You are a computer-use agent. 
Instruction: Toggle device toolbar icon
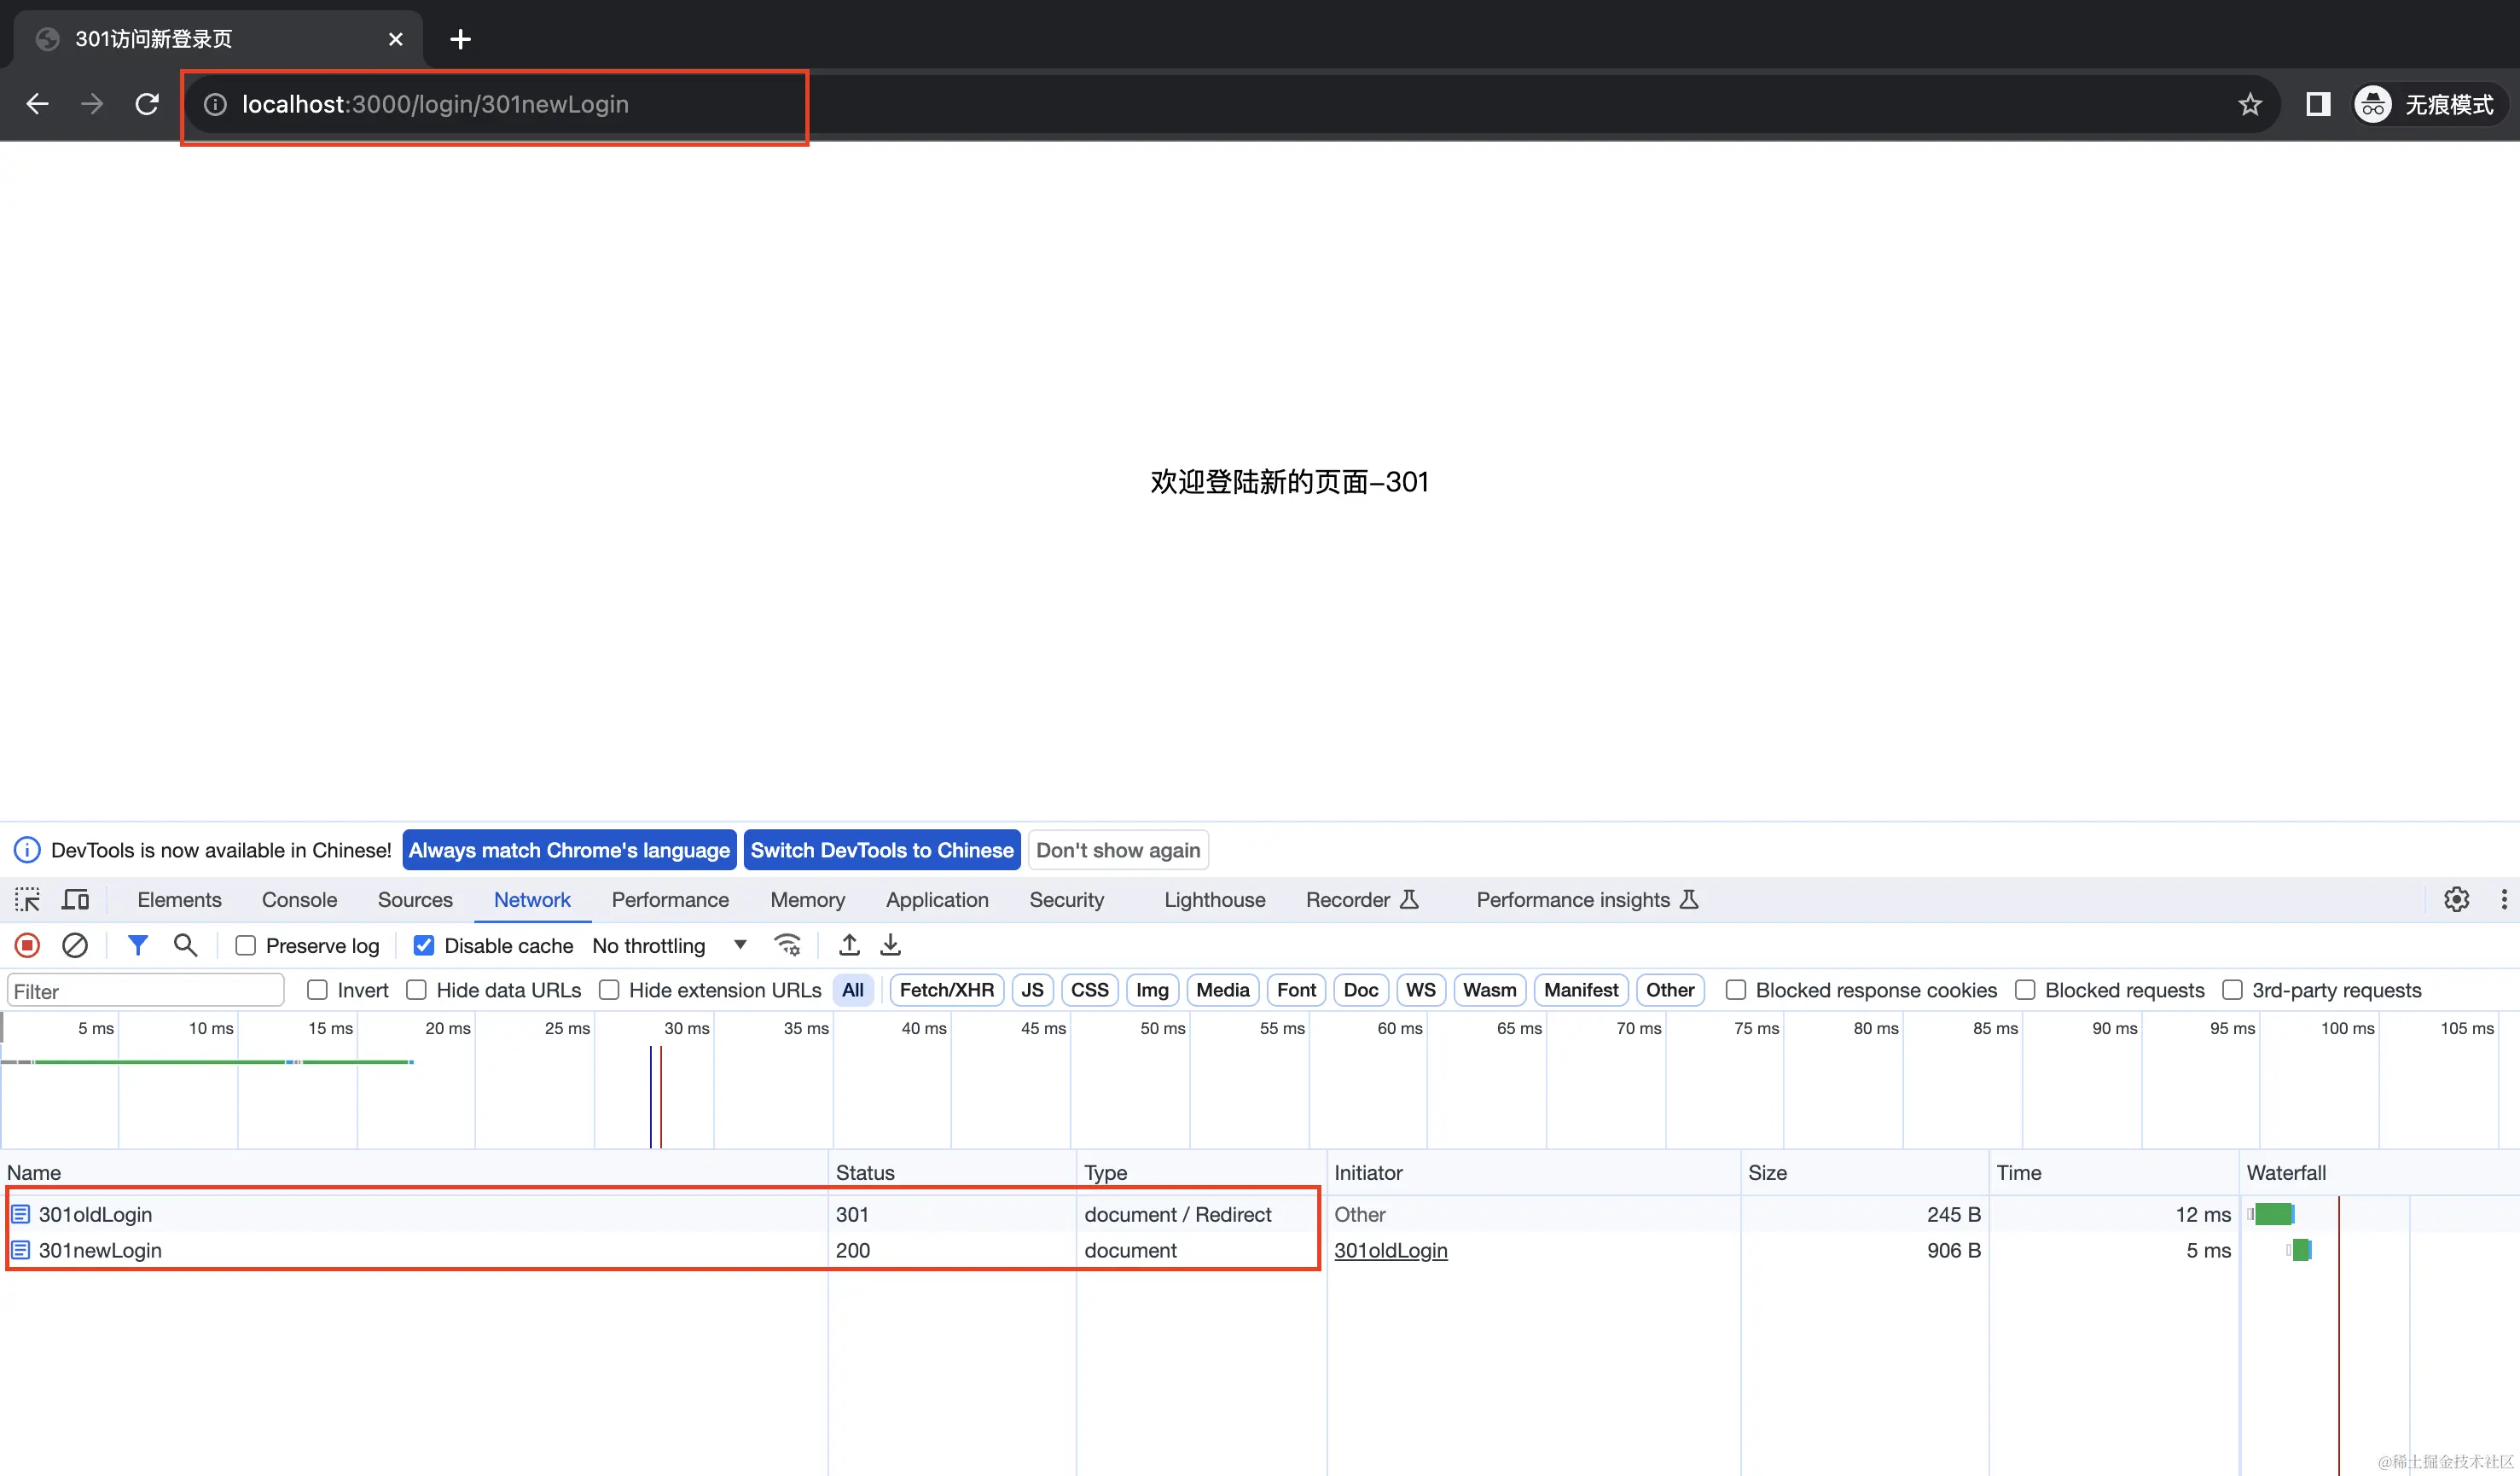tap(75, 899)
